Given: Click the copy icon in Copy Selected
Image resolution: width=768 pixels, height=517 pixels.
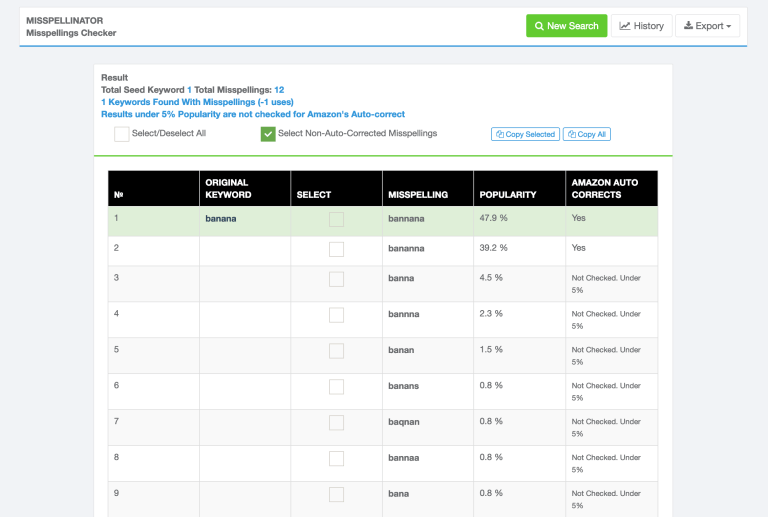Looking at the screenshot, I should [500, 134].
